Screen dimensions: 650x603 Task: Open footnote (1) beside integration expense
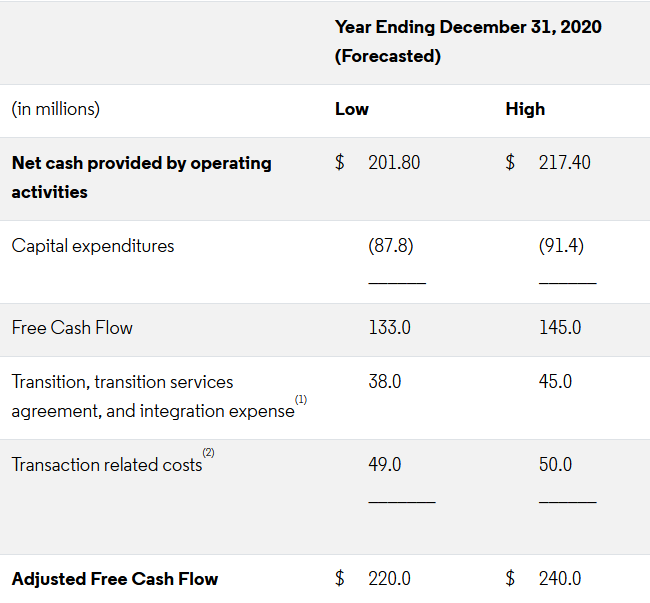(301, 400)
